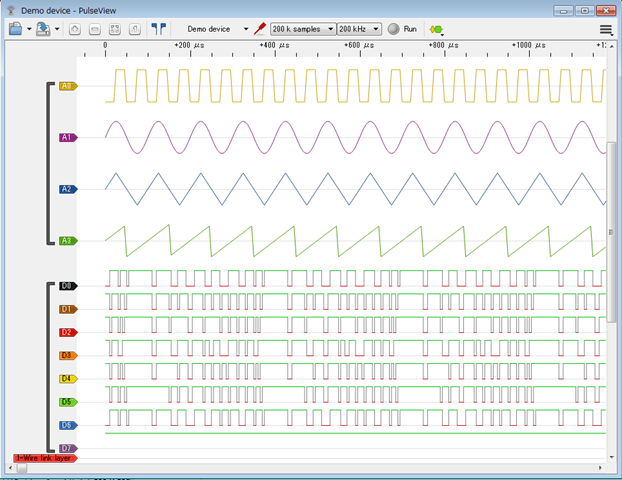Image resolution: width=622 pixels, height=480 pixels.
Task: Open the Demo device selector dropdown
Action: point(214,29)
